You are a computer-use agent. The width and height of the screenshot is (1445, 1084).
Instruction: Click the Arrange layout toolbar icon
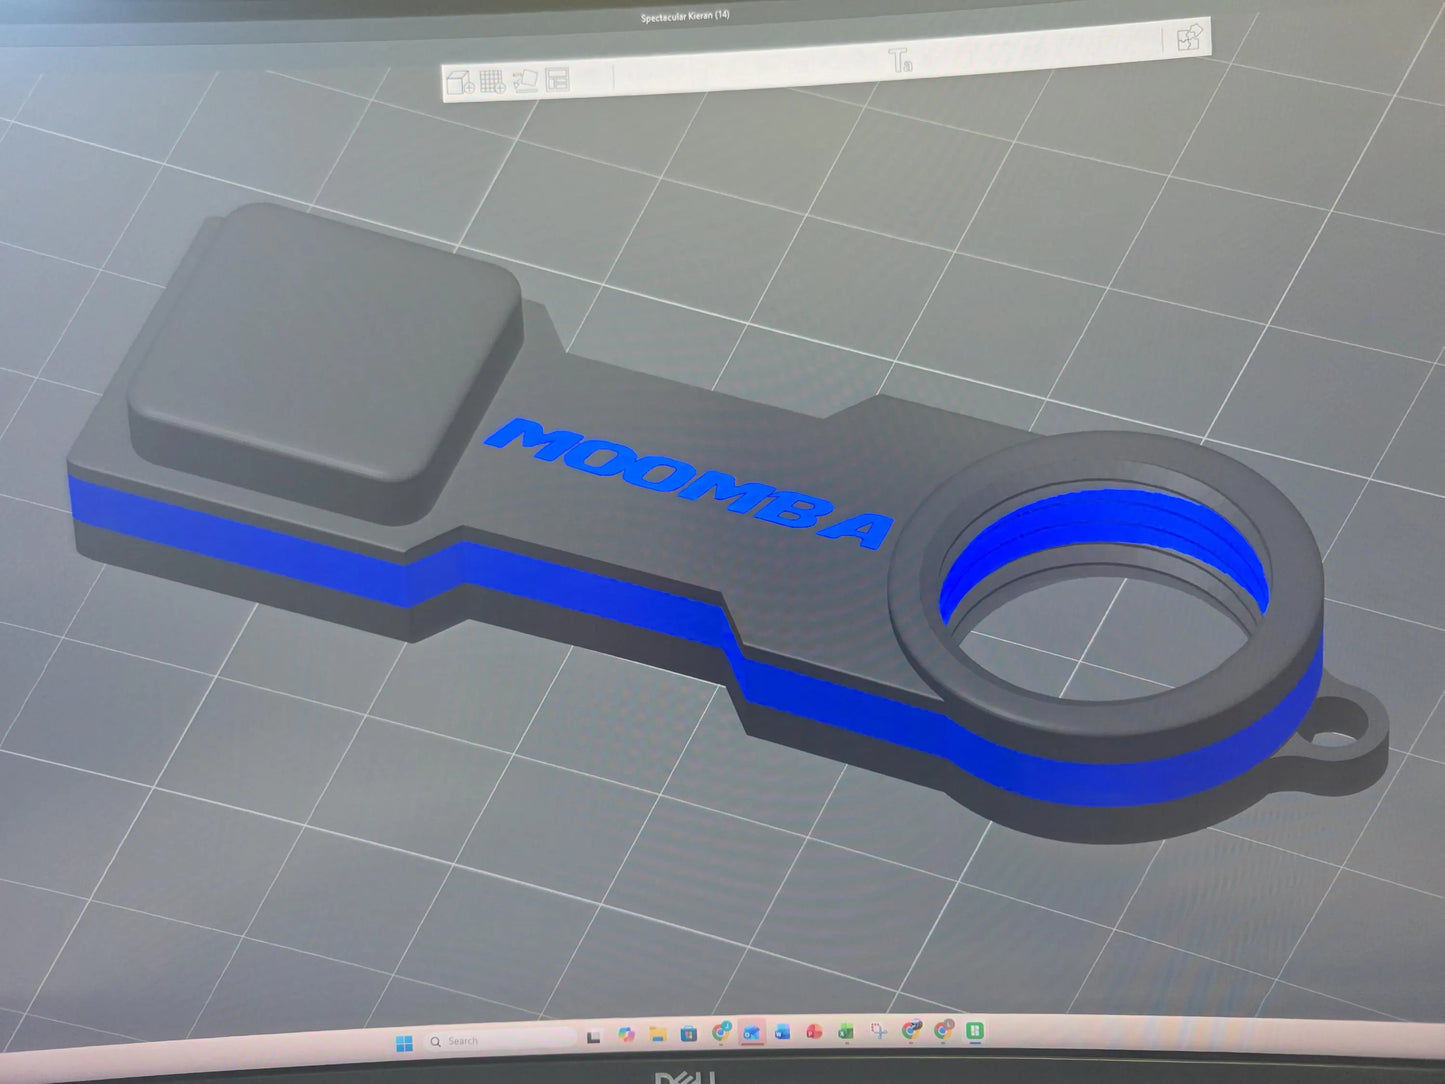click(x=557, y=79)
